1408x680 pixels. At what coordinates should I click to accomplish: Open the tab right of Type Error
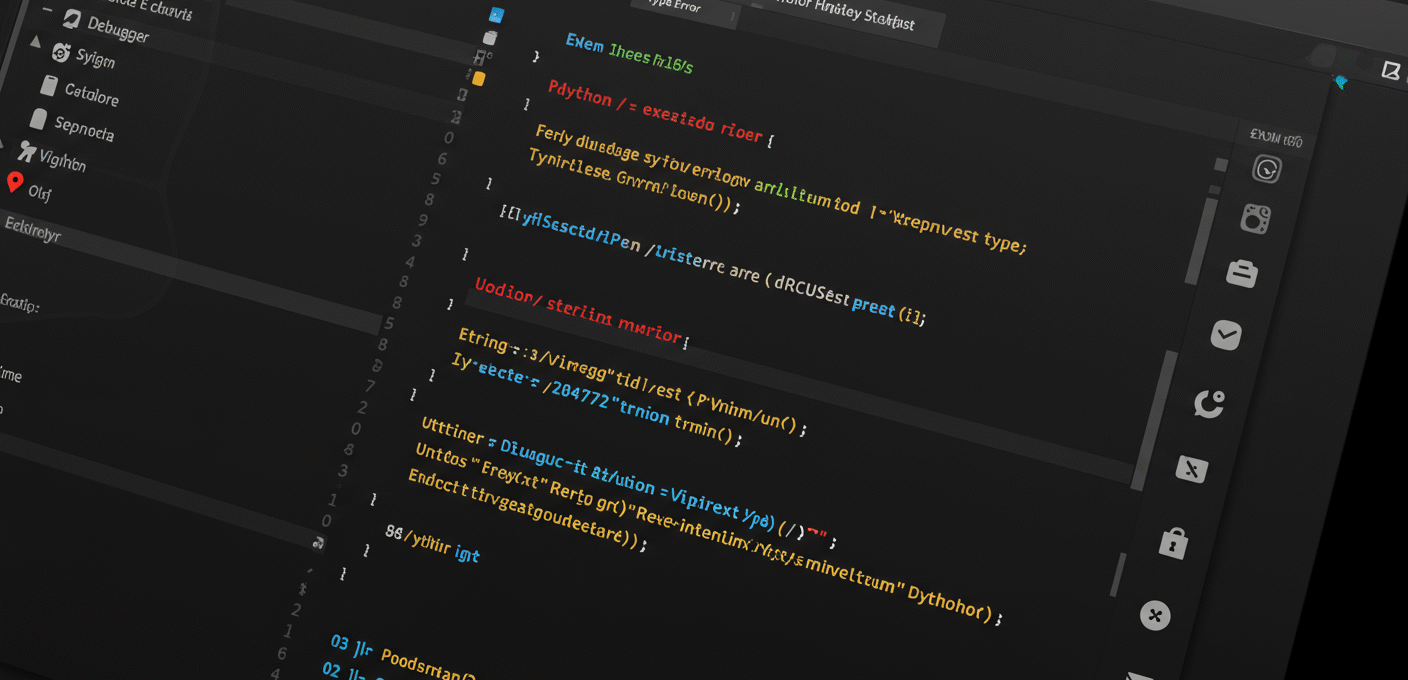[845, 18]
